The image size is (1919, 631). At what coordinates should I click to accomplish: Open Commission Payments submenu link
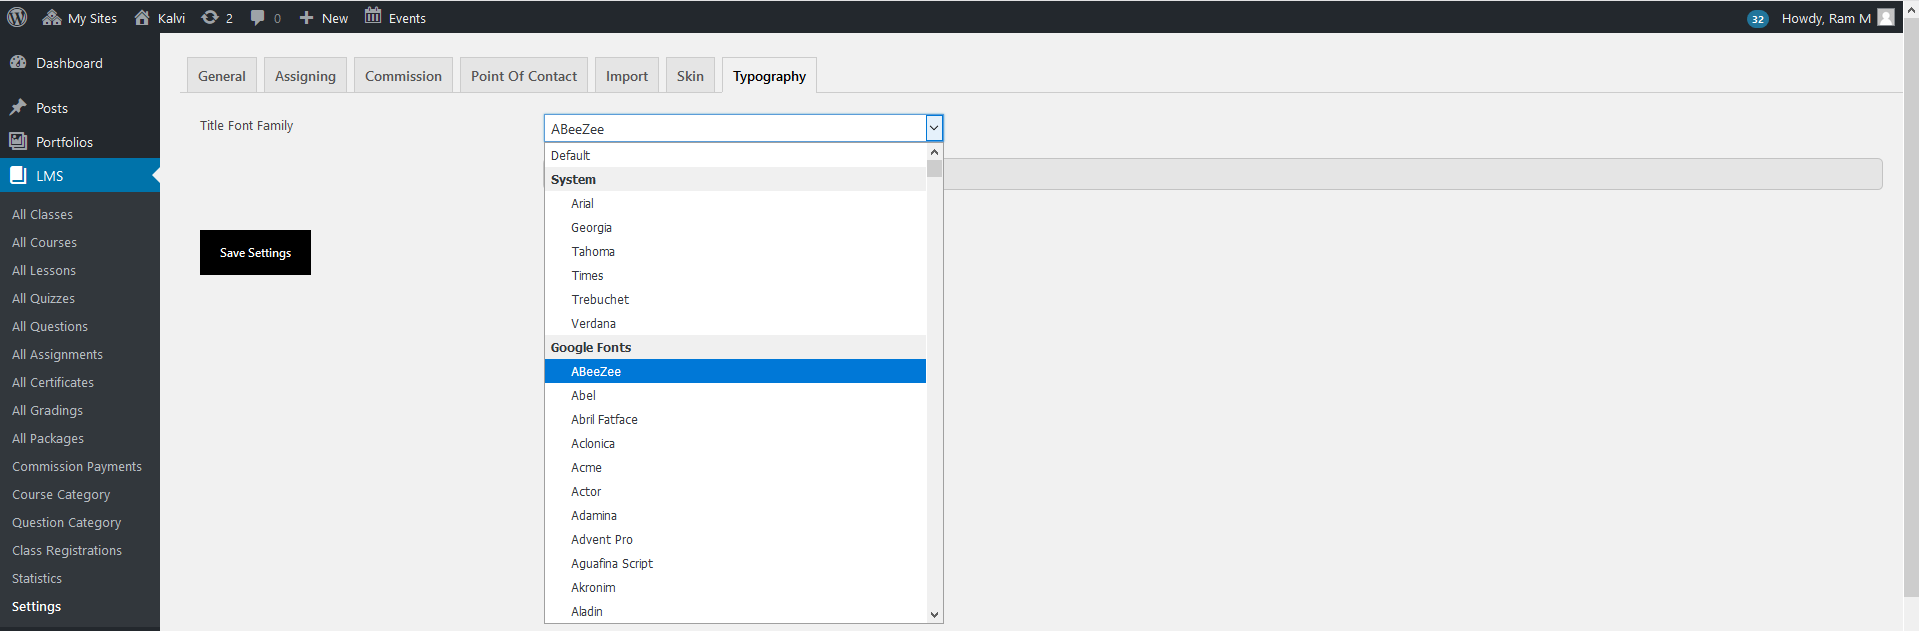click(x=77, y=466)
